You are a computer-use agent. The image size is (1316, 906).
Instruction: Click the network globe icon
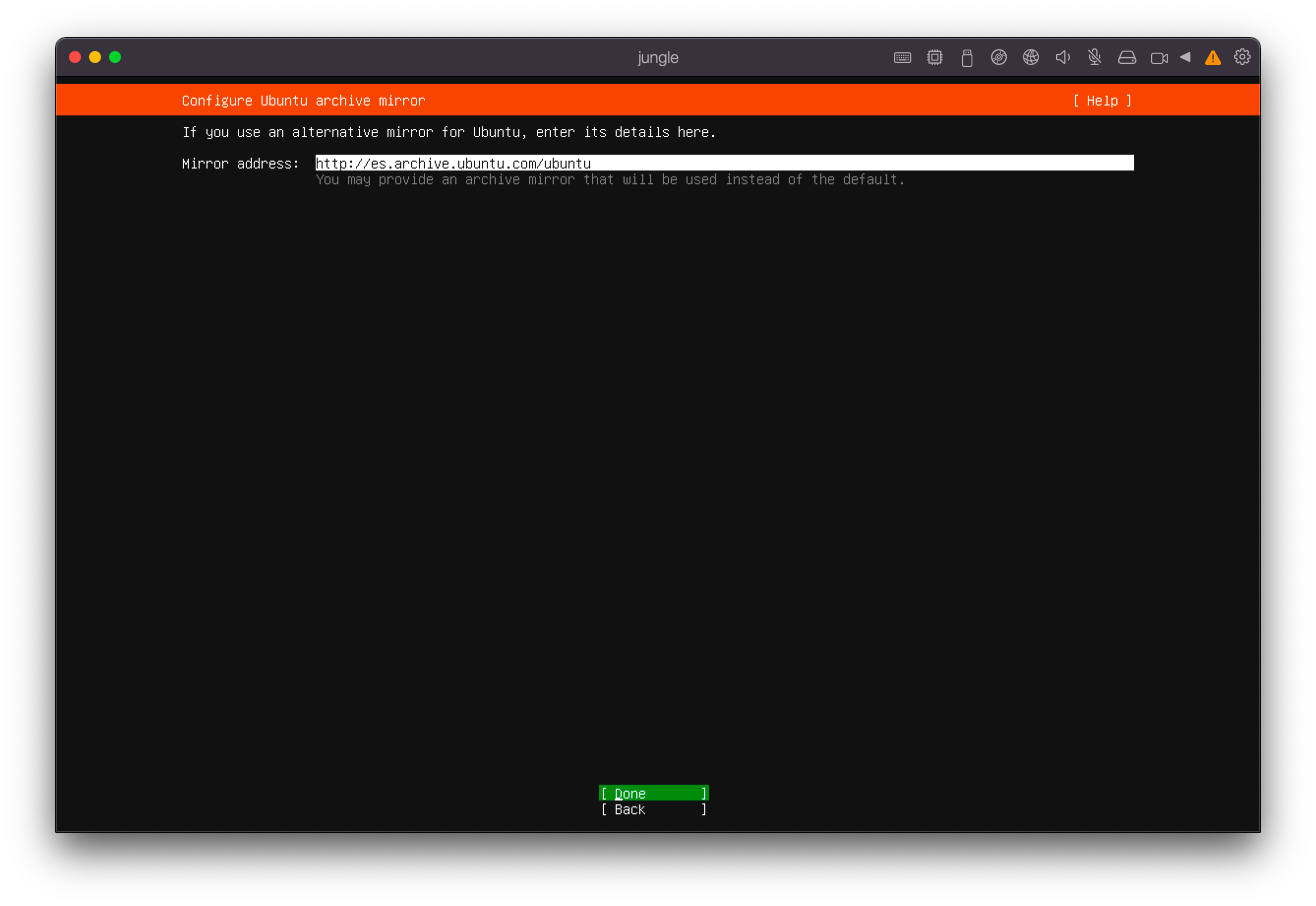point(1030,58)
